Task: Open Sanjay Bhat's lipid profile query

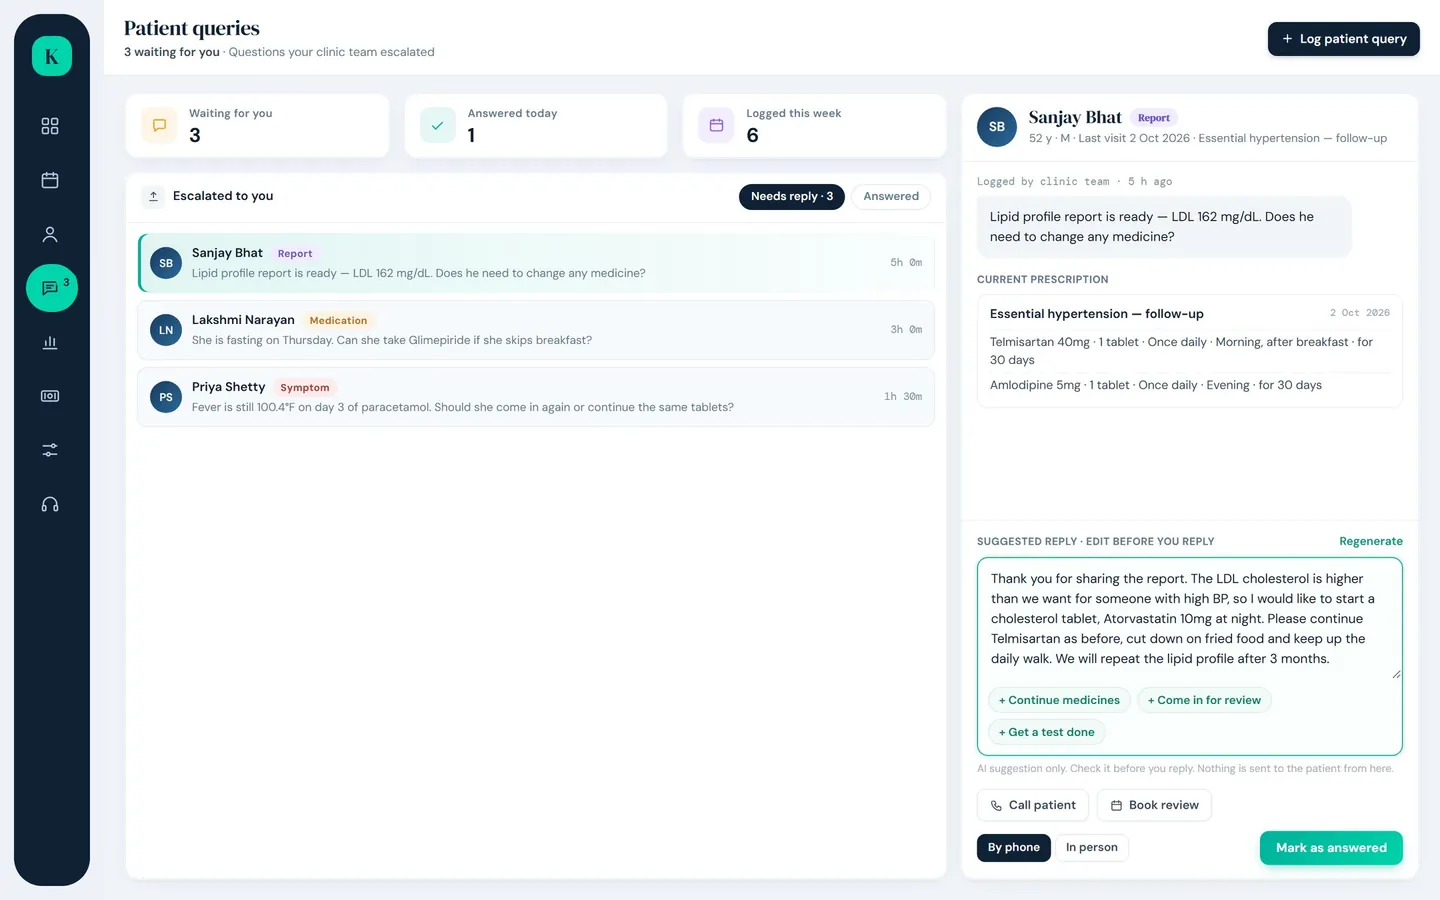Action: [536, 263]
